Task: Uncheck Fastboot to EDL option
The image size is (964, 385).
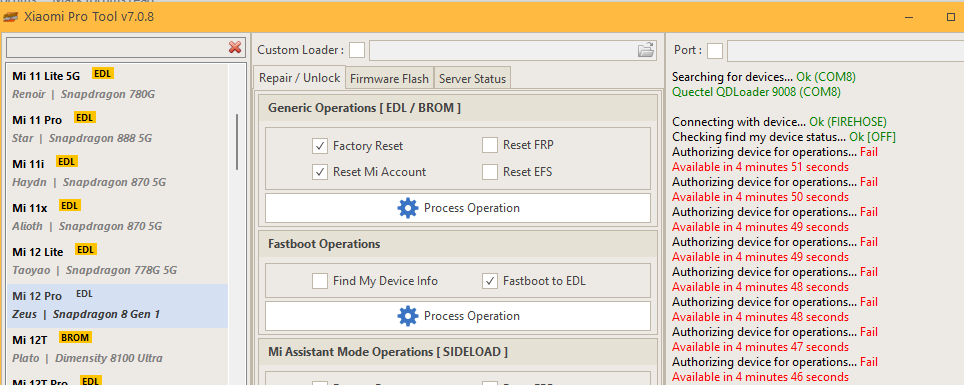Action: [x=490, y=281]
